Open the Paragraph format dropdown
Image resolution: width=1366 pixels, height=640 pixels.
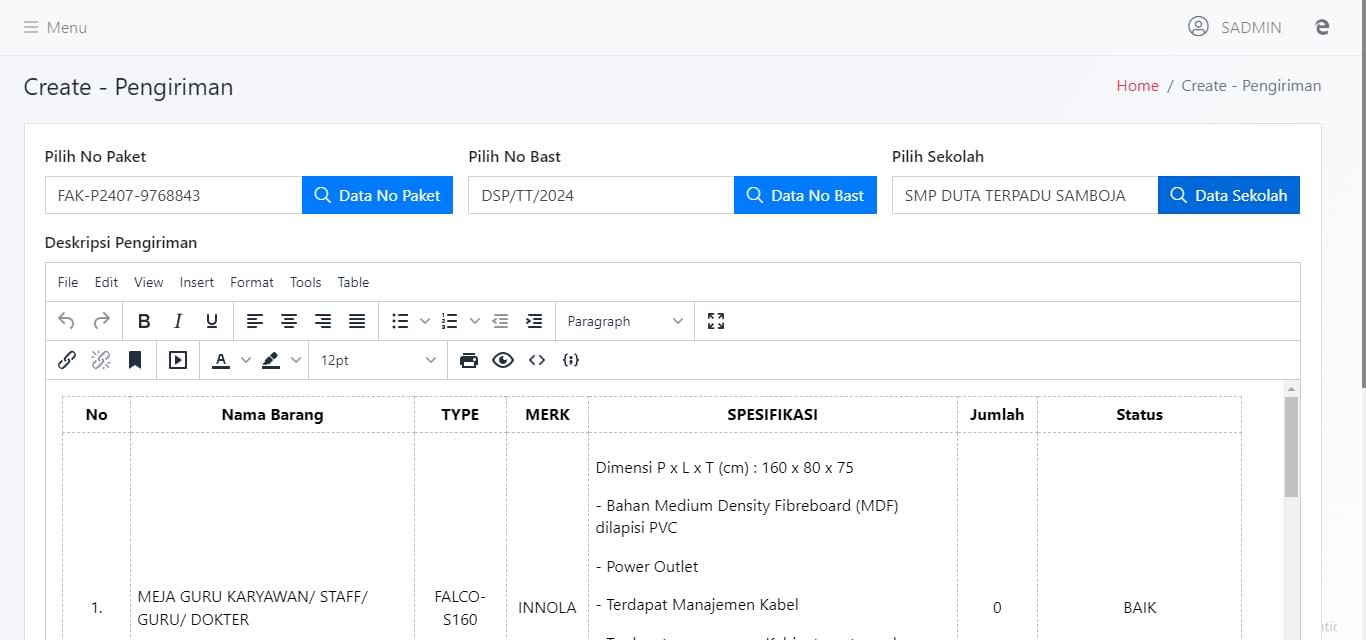624,320
